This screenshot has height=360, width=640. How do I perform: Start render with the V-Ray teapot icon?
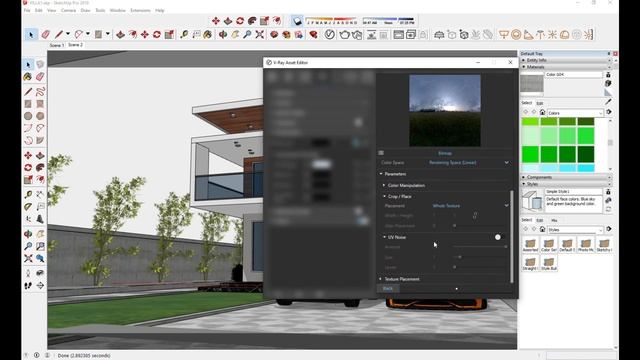tap(344, 35)
